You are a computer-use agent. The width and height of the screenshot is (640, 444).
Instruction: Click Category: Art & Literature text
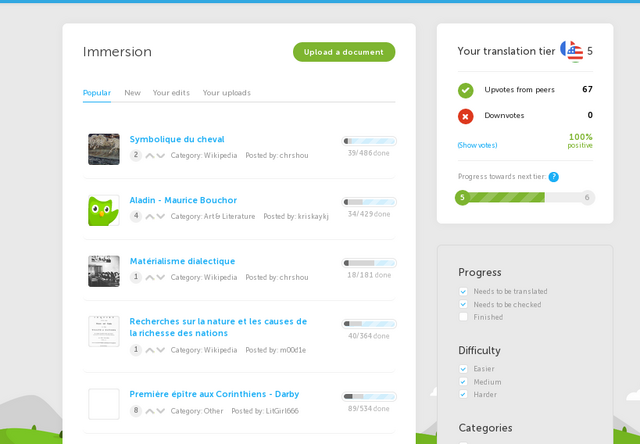pos(213,216)
